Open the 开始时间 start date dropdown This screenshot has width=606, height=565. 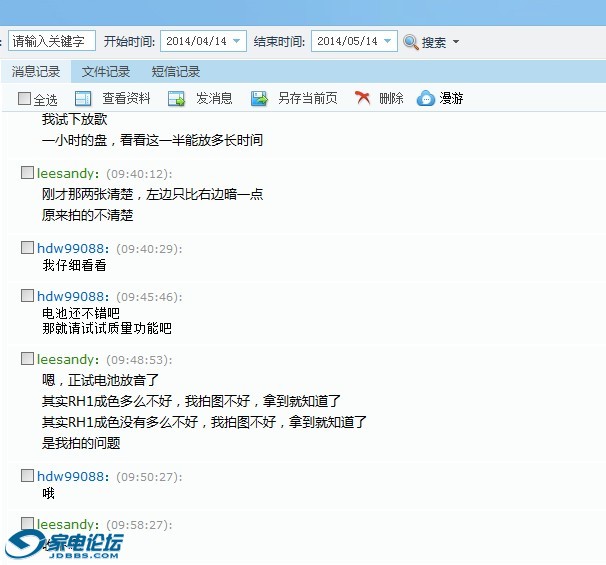coord(236,41)
